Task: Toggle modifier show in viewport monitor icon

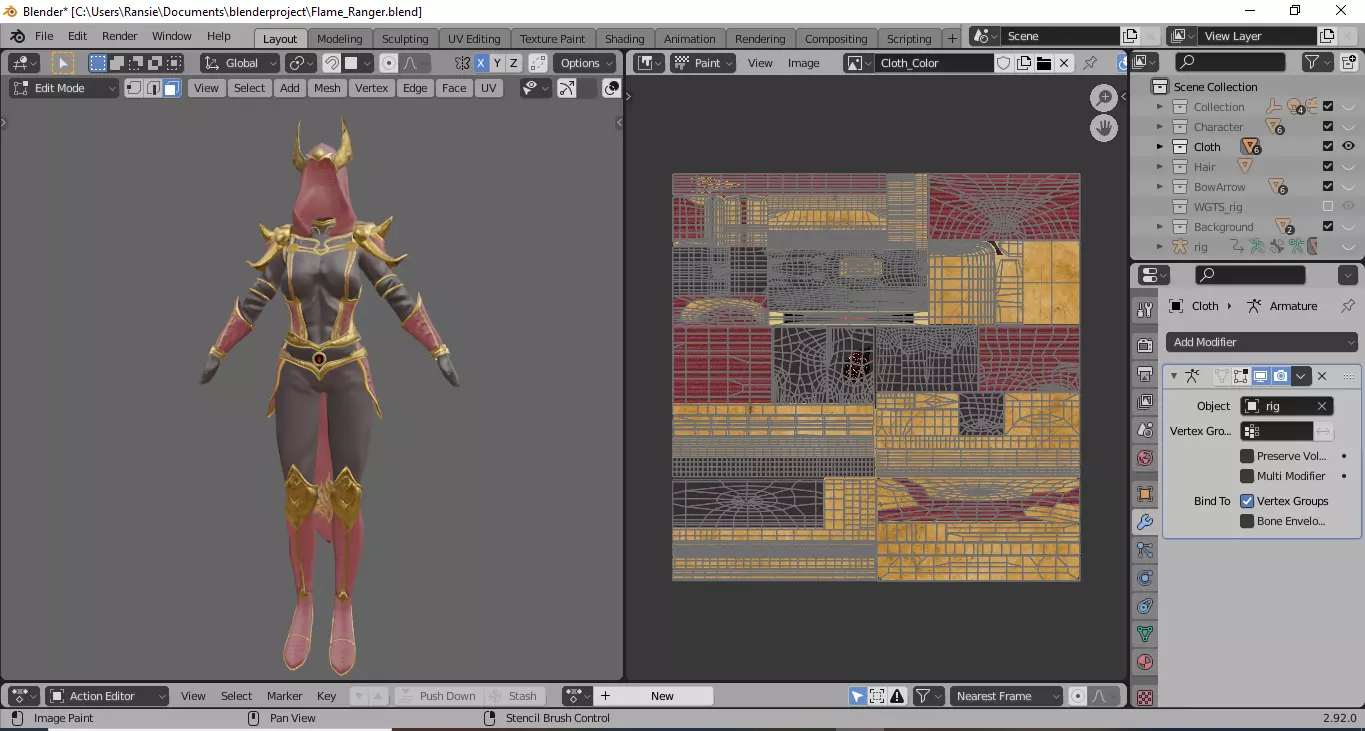Action: (1261, 376)
